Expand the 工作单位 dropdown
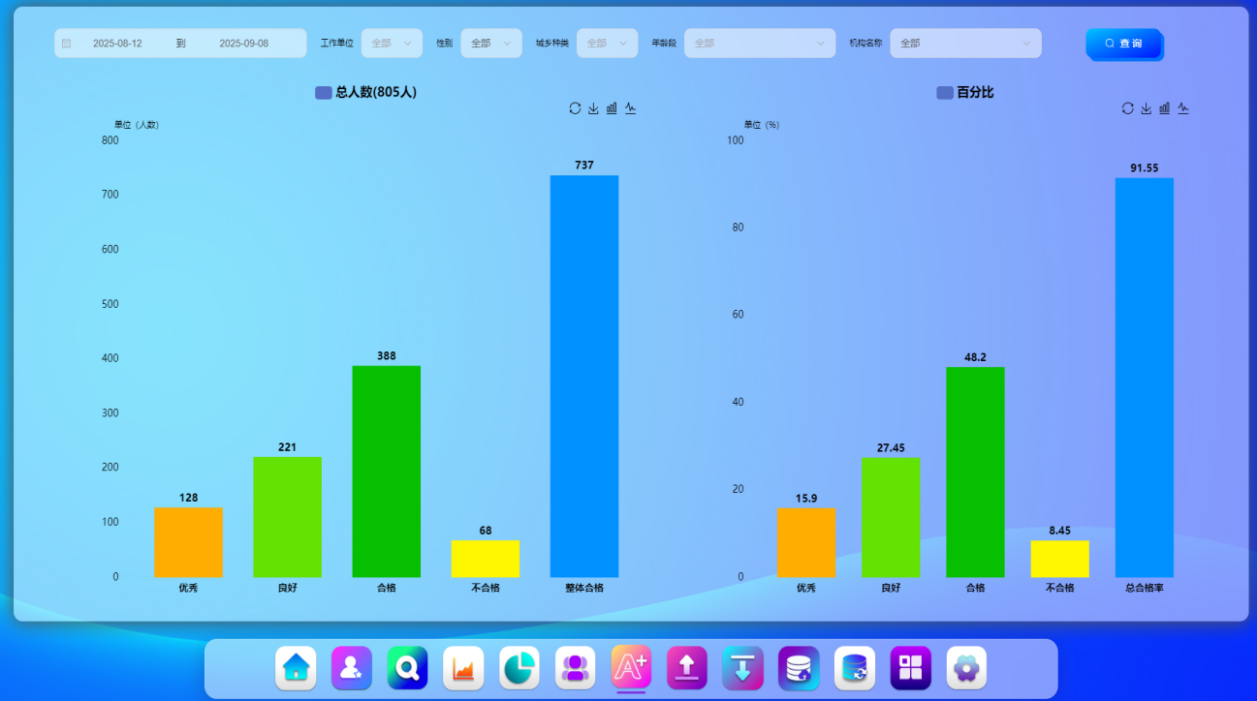The image size is (1257, 701). [x=391, y=43]
